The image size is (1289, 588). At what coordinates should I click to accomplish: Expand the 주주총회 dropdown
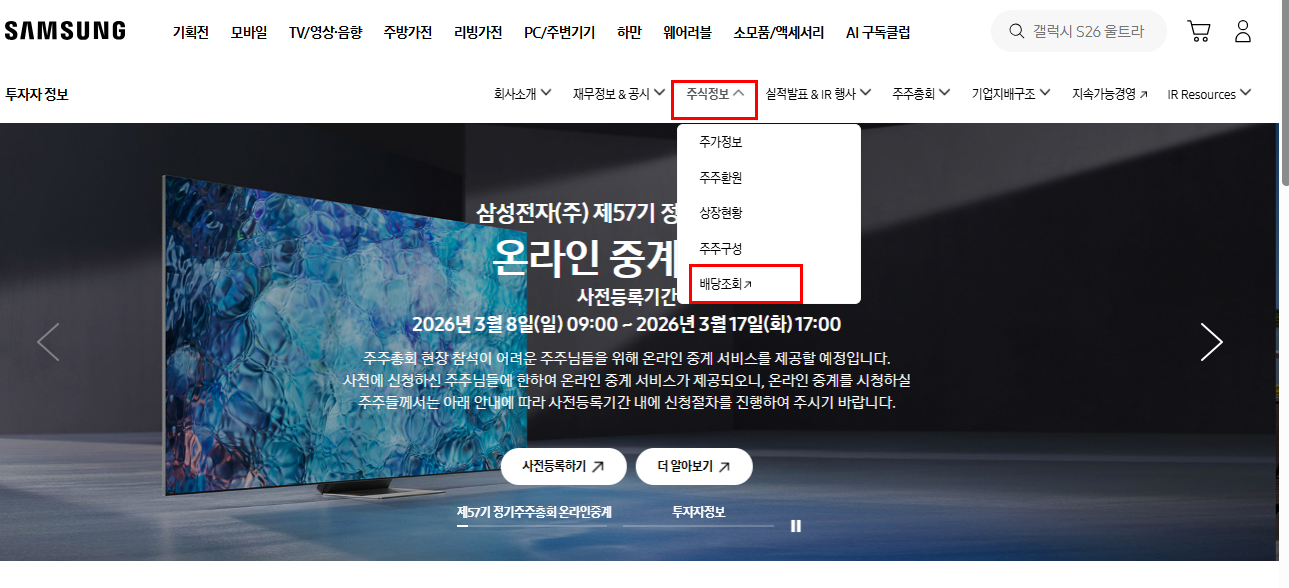click(x=919, y=92)
